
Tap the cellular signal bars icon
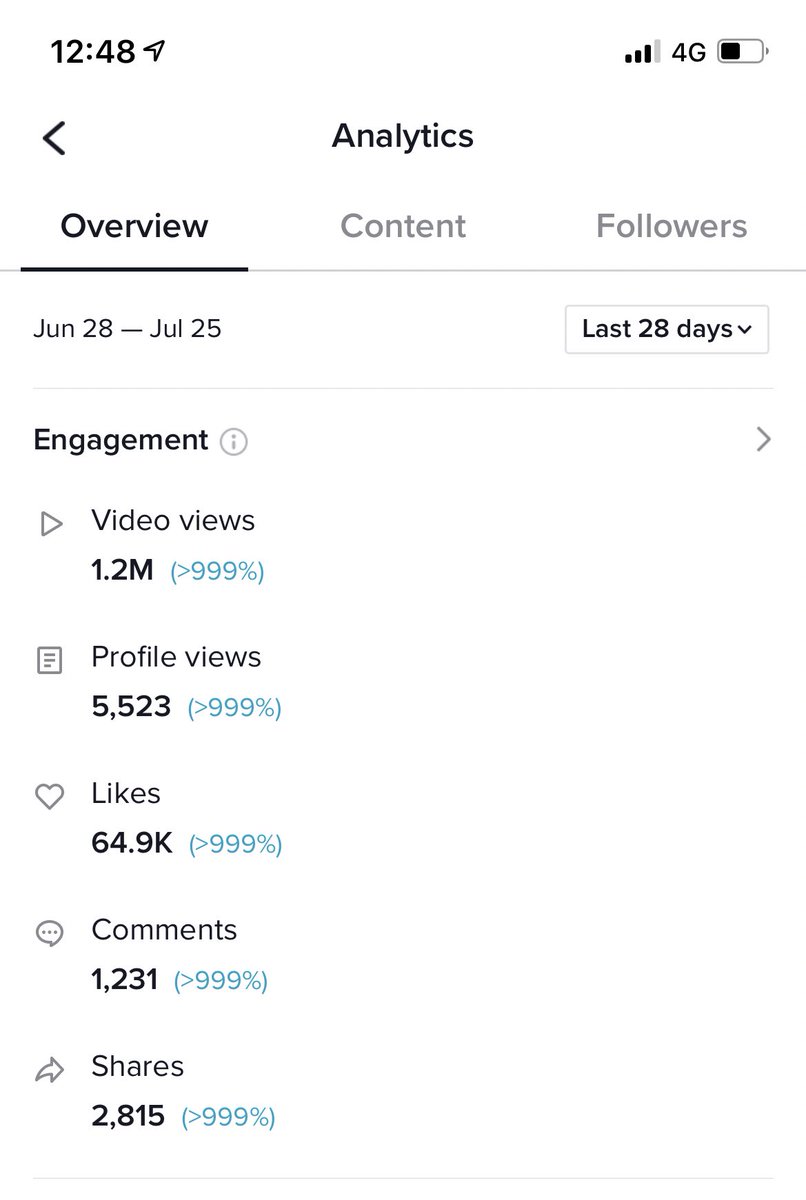coord(642,52)
